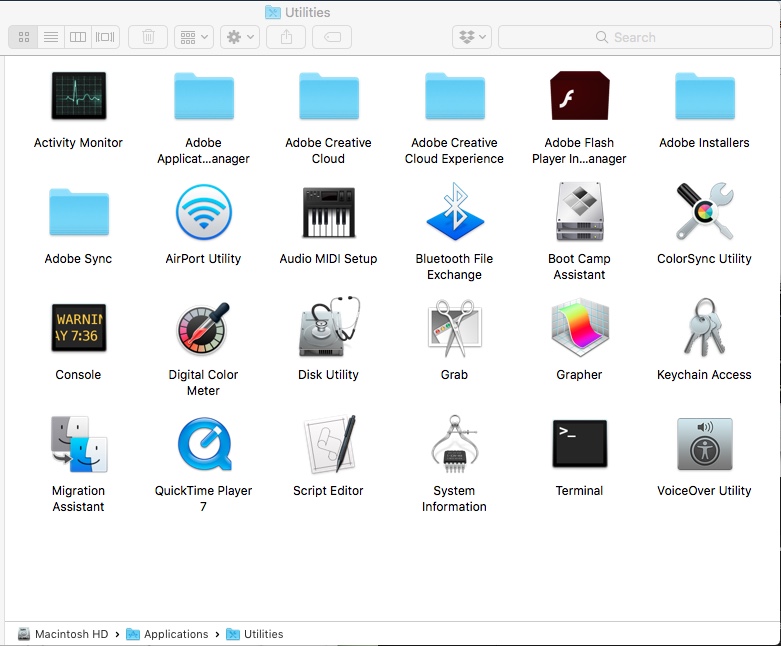
Task: Click the AirPort Utility label
Action: coord(203,258)
